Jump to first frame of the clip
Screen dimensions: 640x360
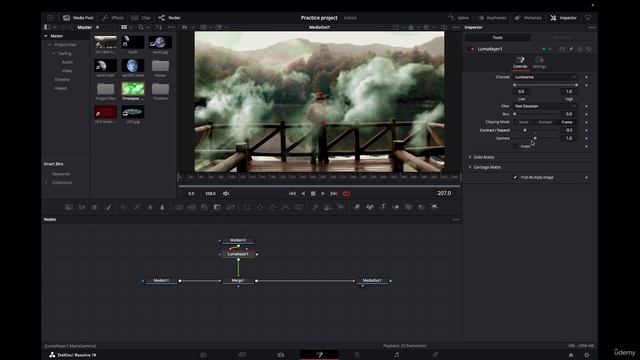[x=292, y=193]
